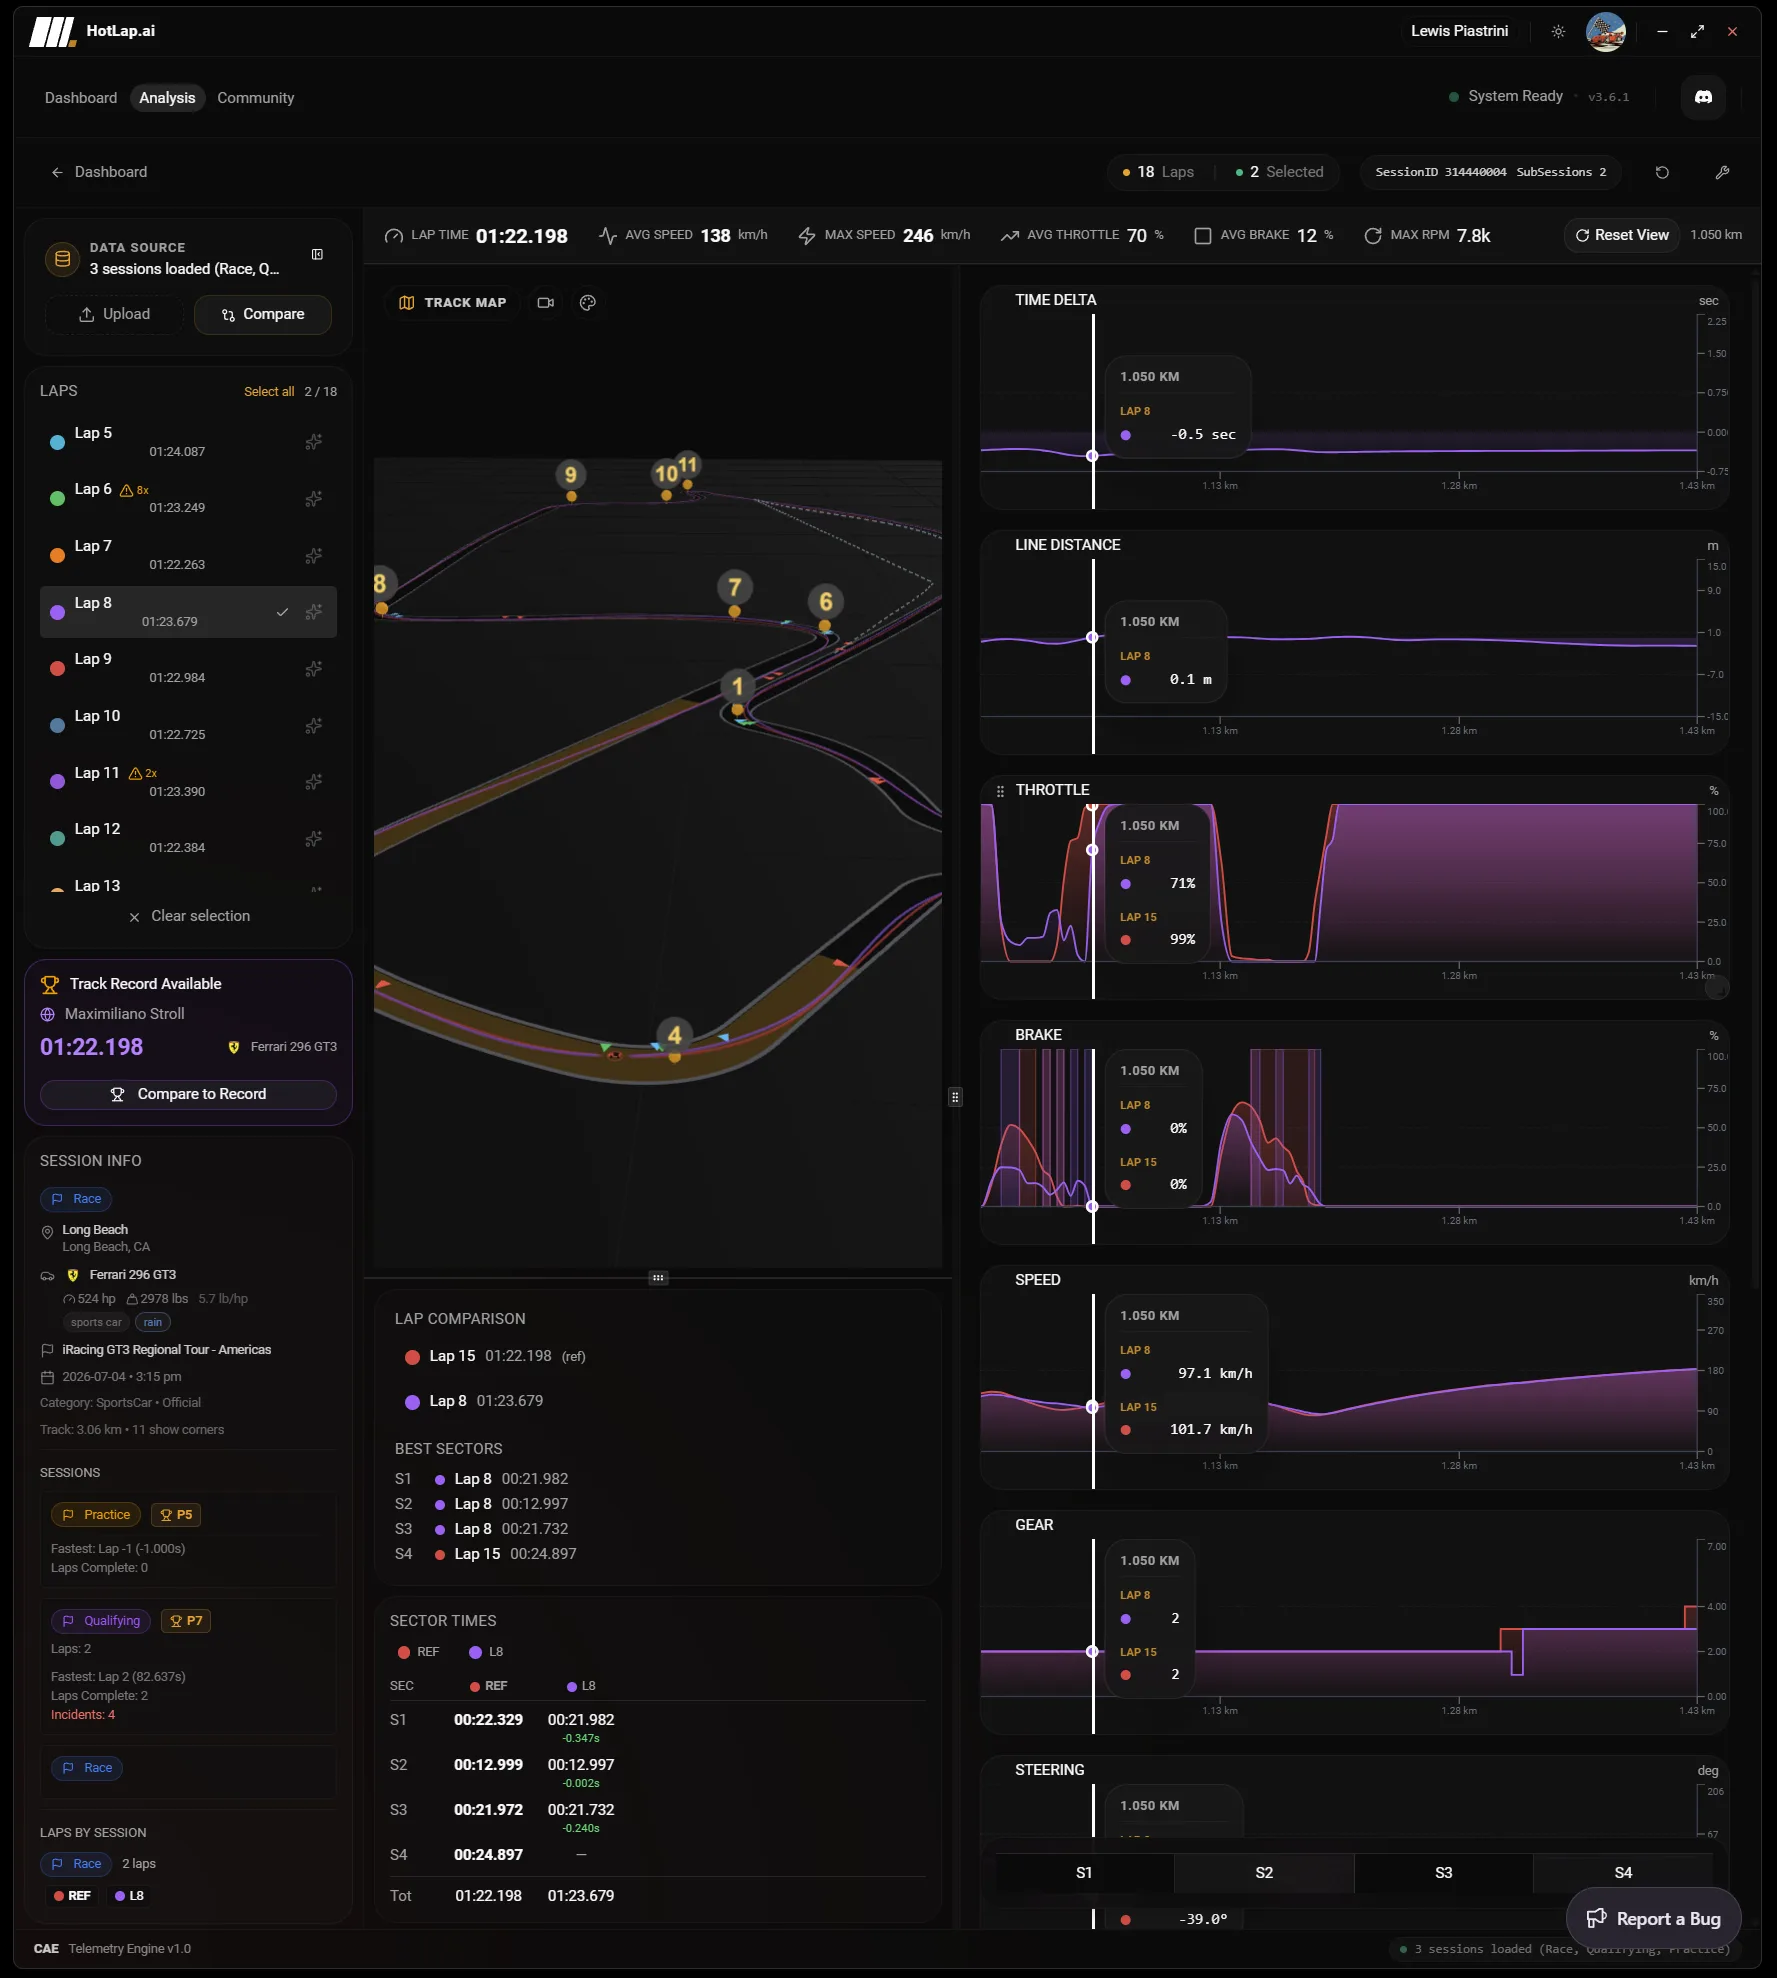The height and width of the screenshot is (1978, 1777).
Task: Switch to the Dashboard tab
Action: click(x=81, y=98)
